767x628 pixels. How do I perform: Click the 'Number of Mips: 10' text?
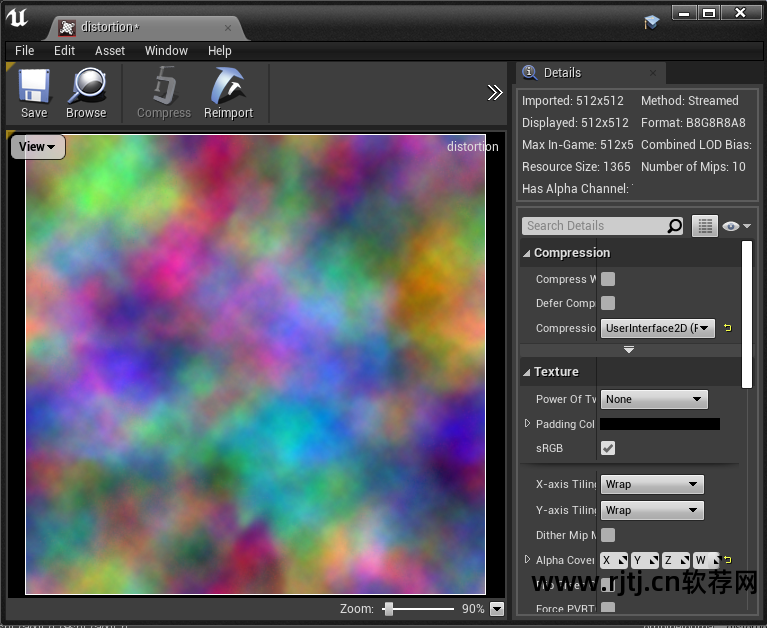pos(693,167)
